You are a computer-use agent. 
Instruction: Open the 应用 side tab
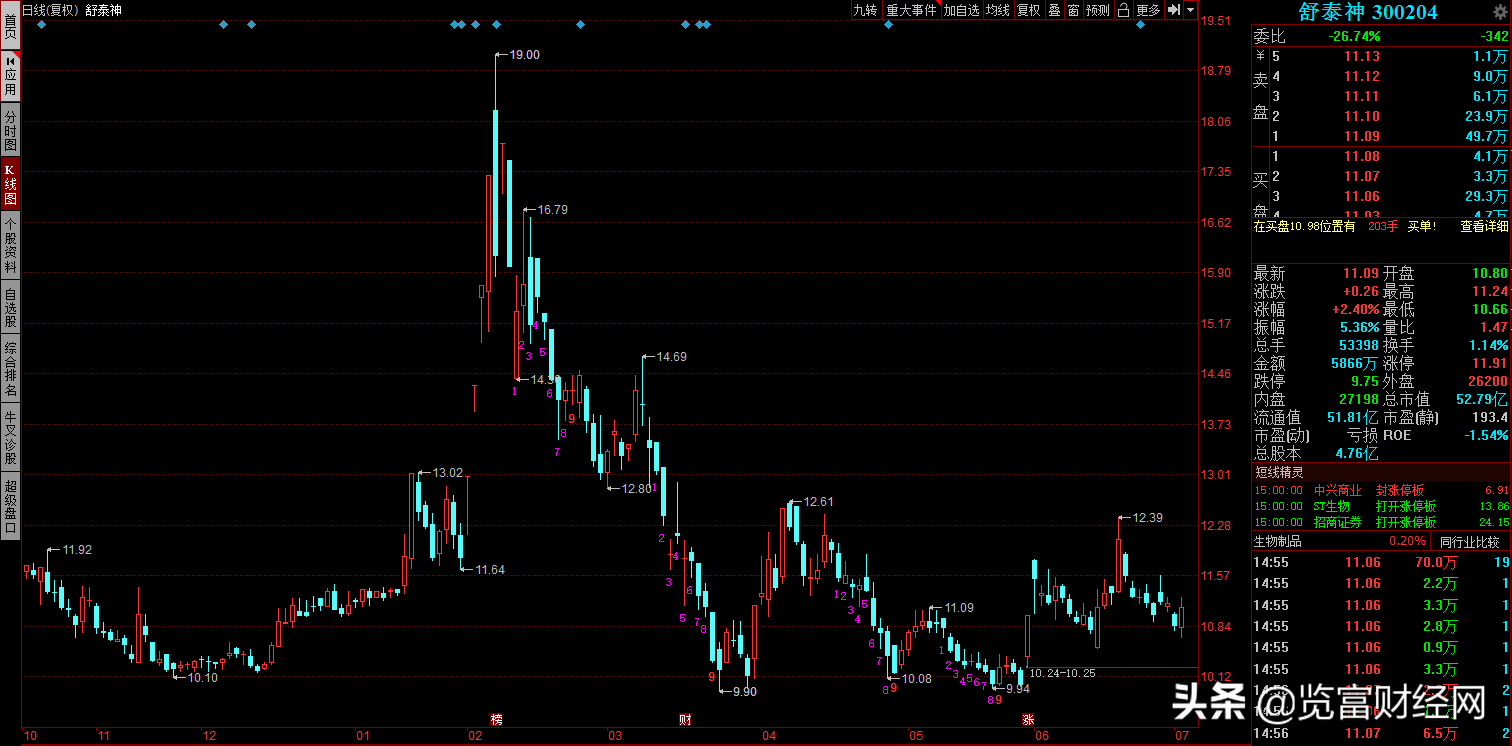pyautogui.click(x=10, y=75)
